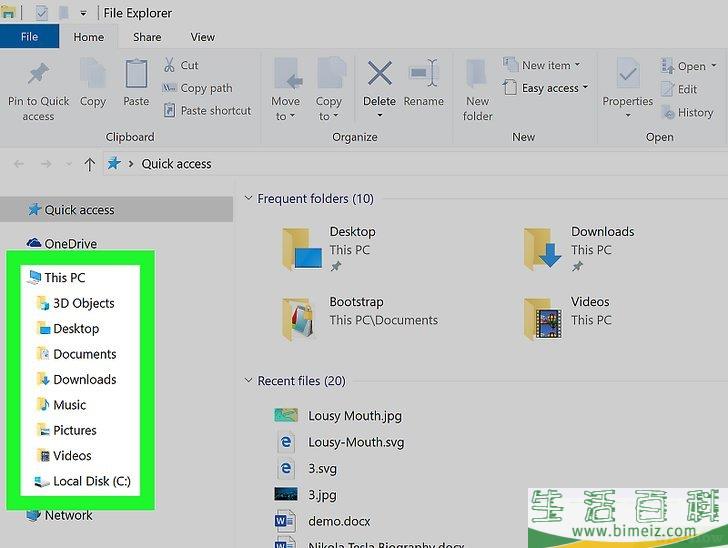The height and width of the screenshot is (548, 728).
Task: Collapse the Frequent folders section
Action: (249, 199)
